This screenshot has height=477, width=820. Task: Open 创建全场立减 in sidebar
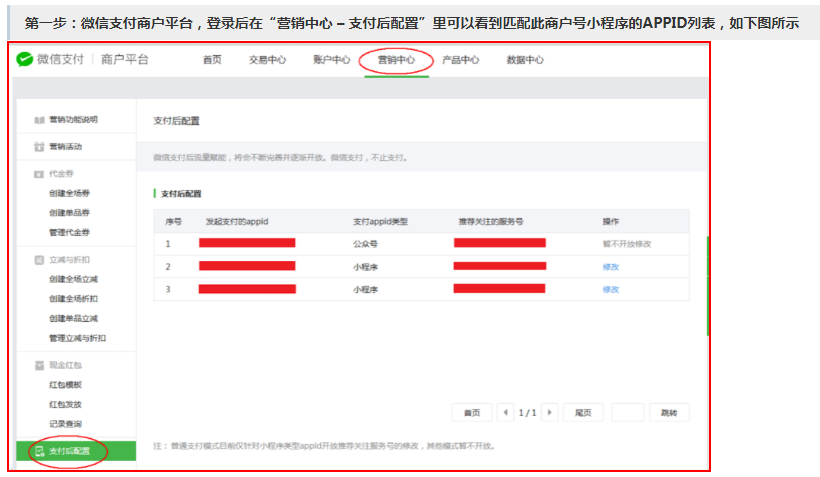click(73, 279)
